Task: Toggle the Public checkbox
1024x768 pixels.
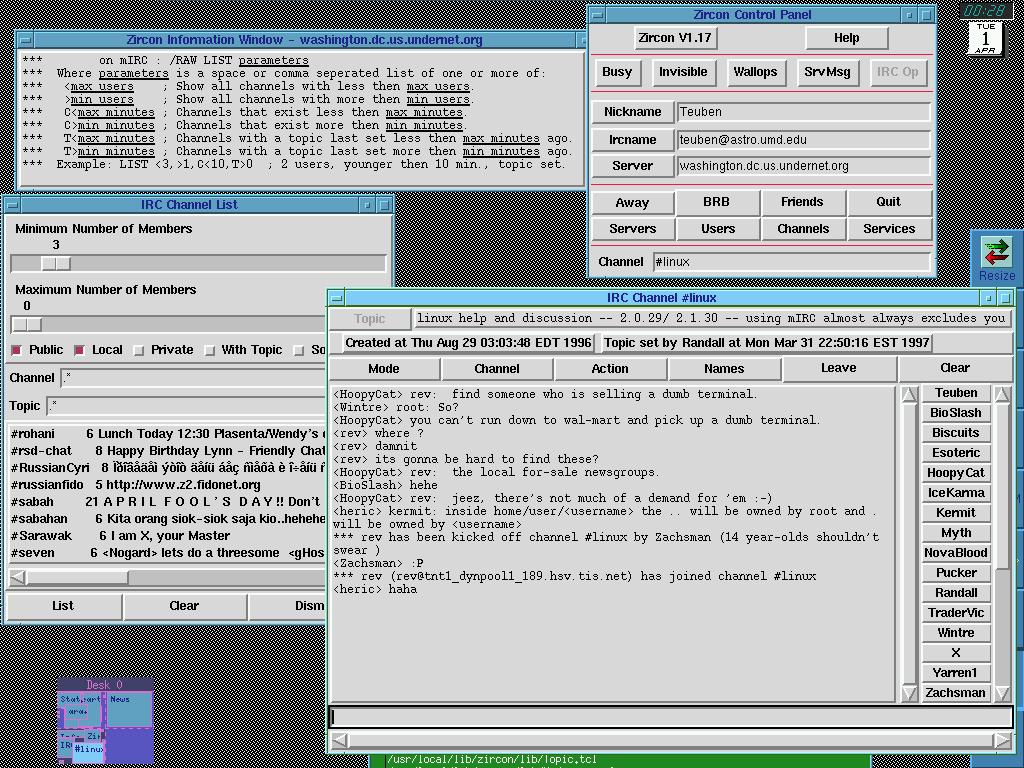Action: [x=17, y=350]
